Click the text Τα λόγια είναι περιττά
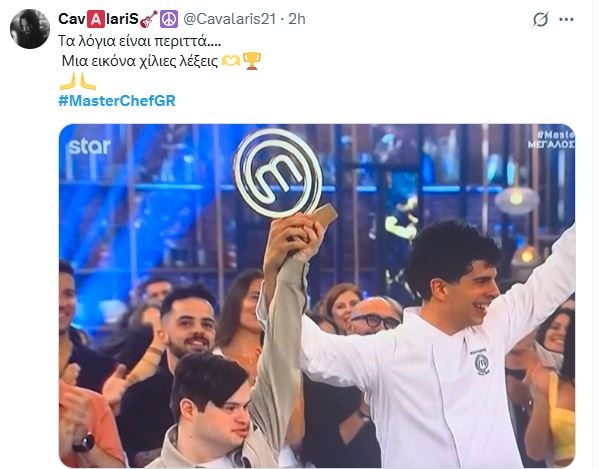The image size is (601, 469). (x=140, y=41)
